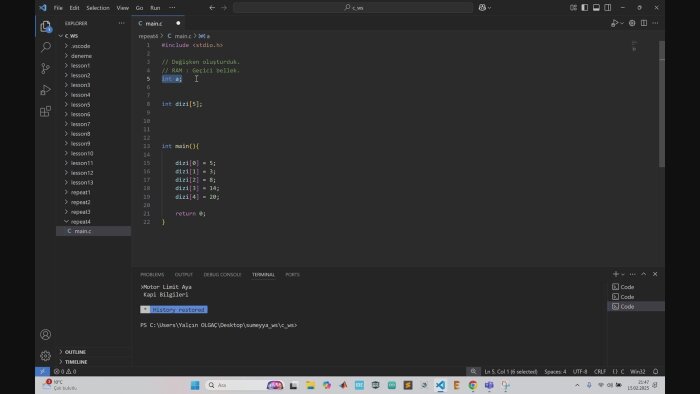Screen dimensions: 700x394
Task: Open the Source Control view
Action: click(x=46, y=68)
